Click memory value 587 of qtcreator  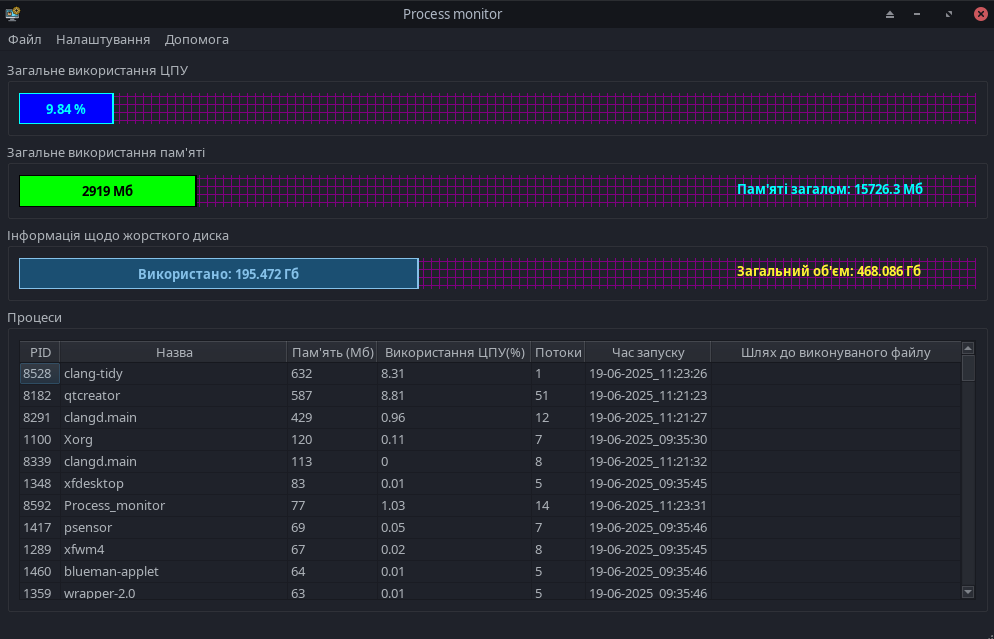(x=302, y=396)
